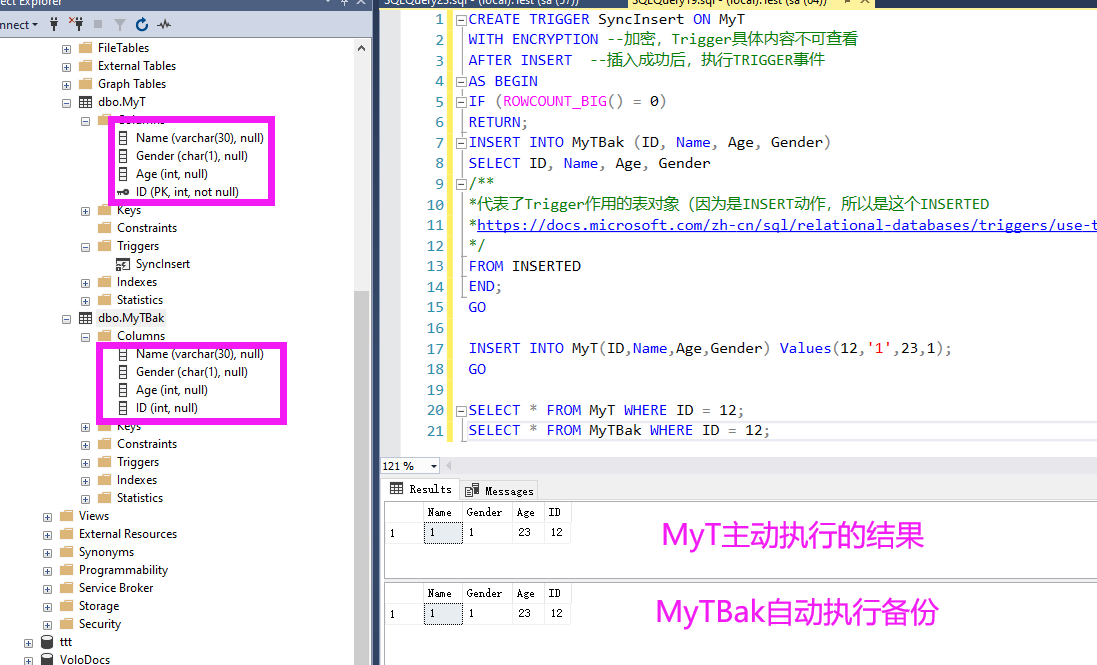Collapse the IF block on line 5

point(461,102)
